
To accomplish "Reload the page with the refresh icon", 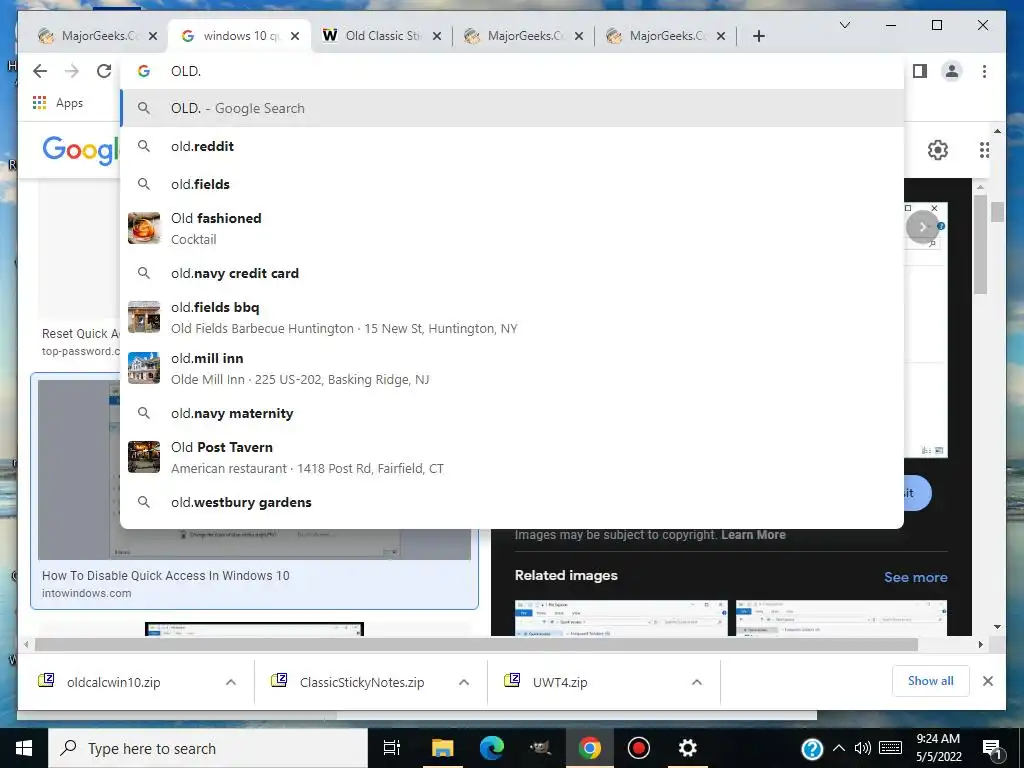I will click(x=104, y=71).
